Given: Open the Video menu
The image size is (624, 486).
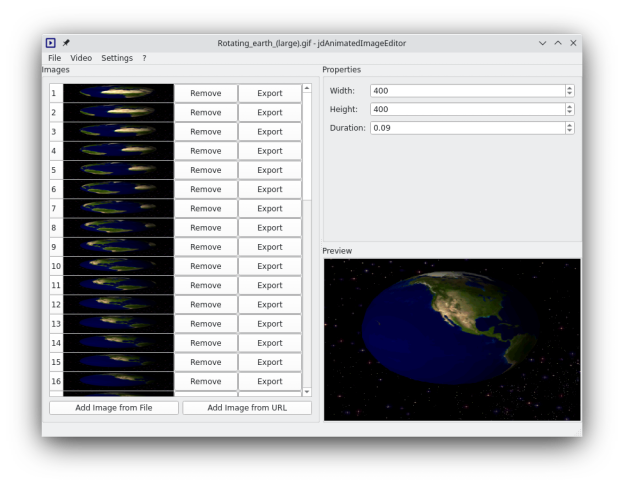Looking at the screenshot, I should coord(81,58).
